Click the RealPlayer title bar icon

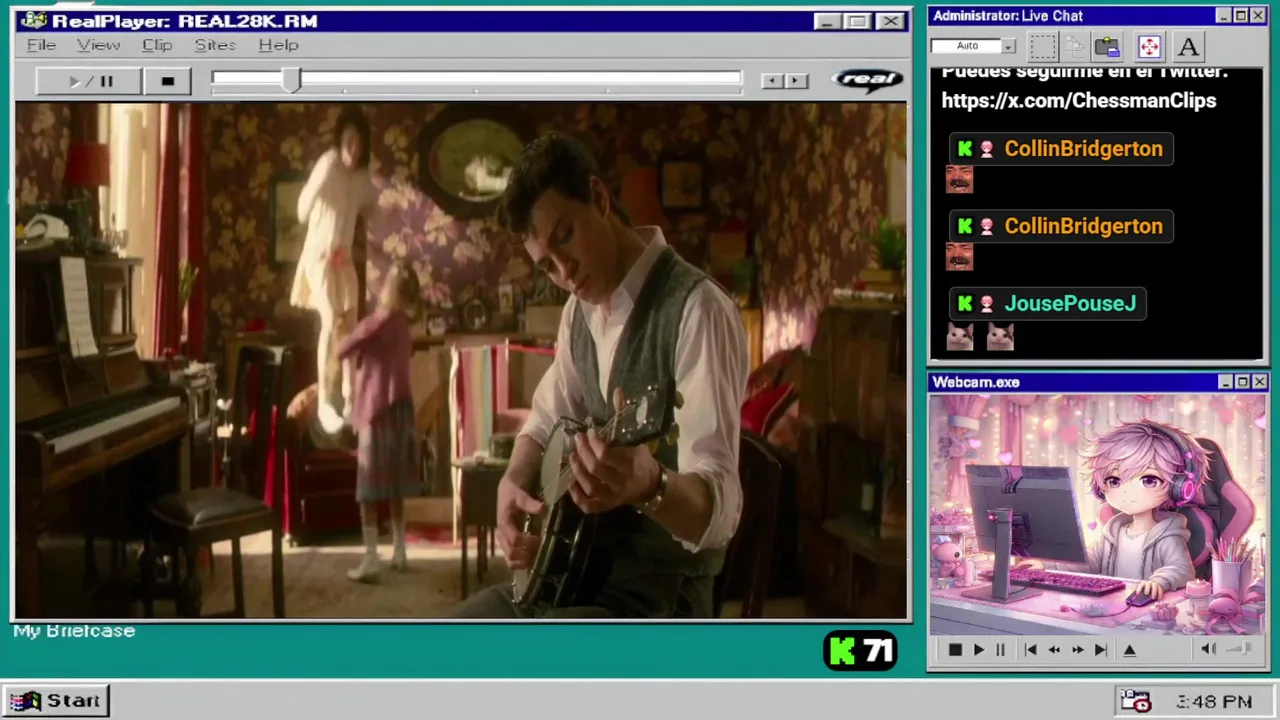[33, 21]
